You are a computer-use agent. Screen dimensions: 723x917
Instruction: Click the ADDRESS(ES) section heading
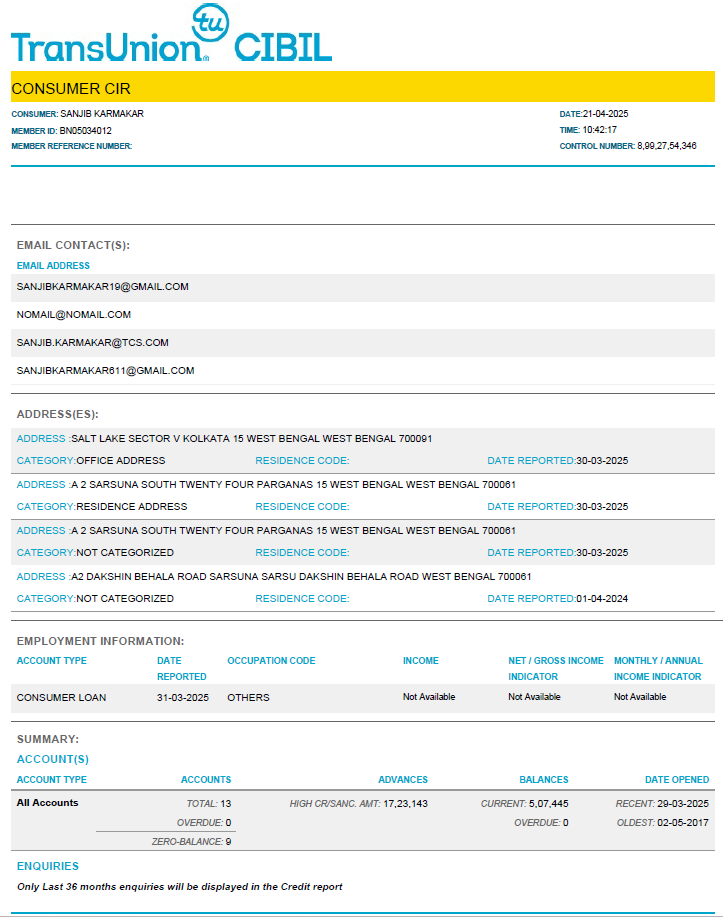57,414
